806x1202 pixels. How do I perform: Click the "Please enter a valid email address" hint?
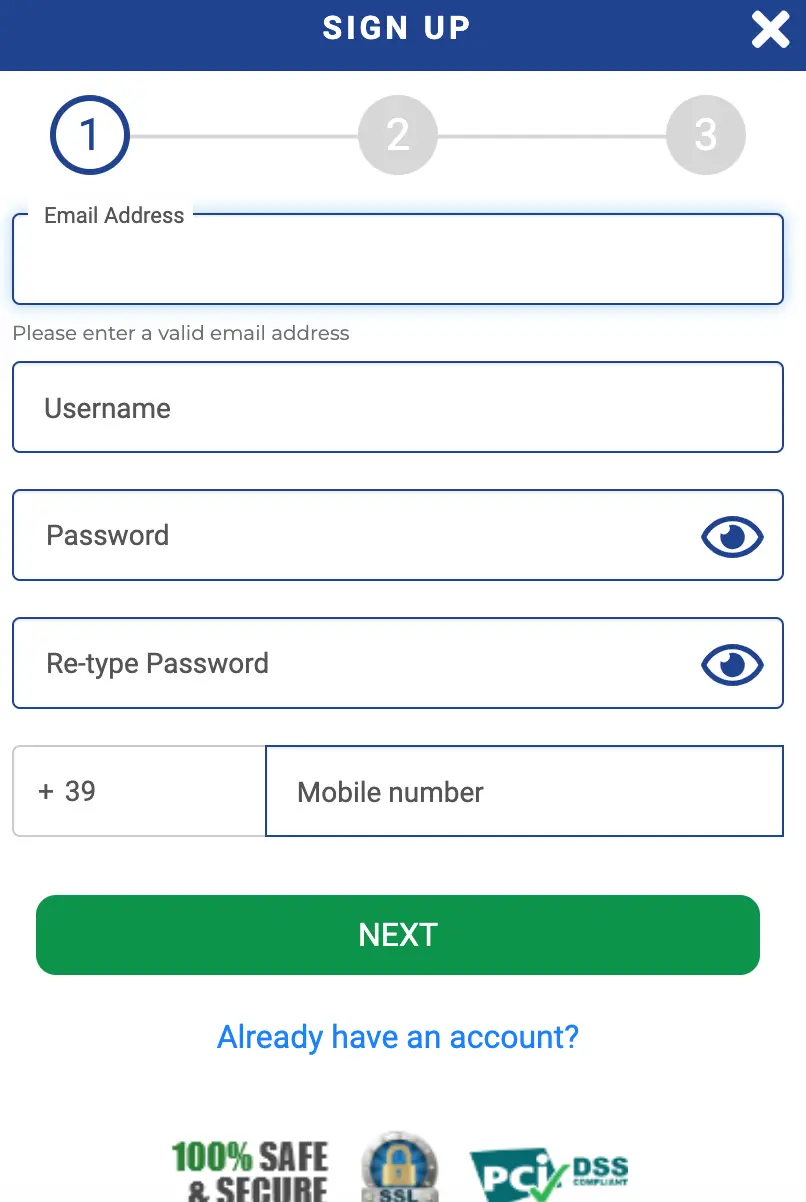click(x=181, y=333)
